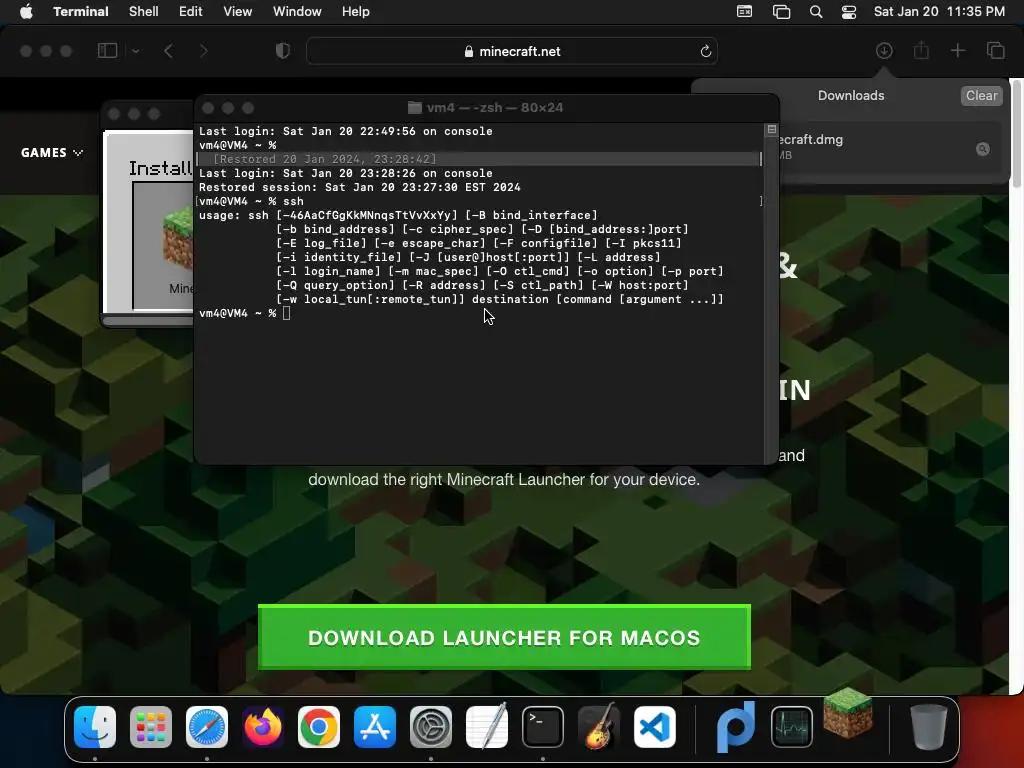Open Control Center in menu bar
1024x768 pixels.
tap(848, 12)
